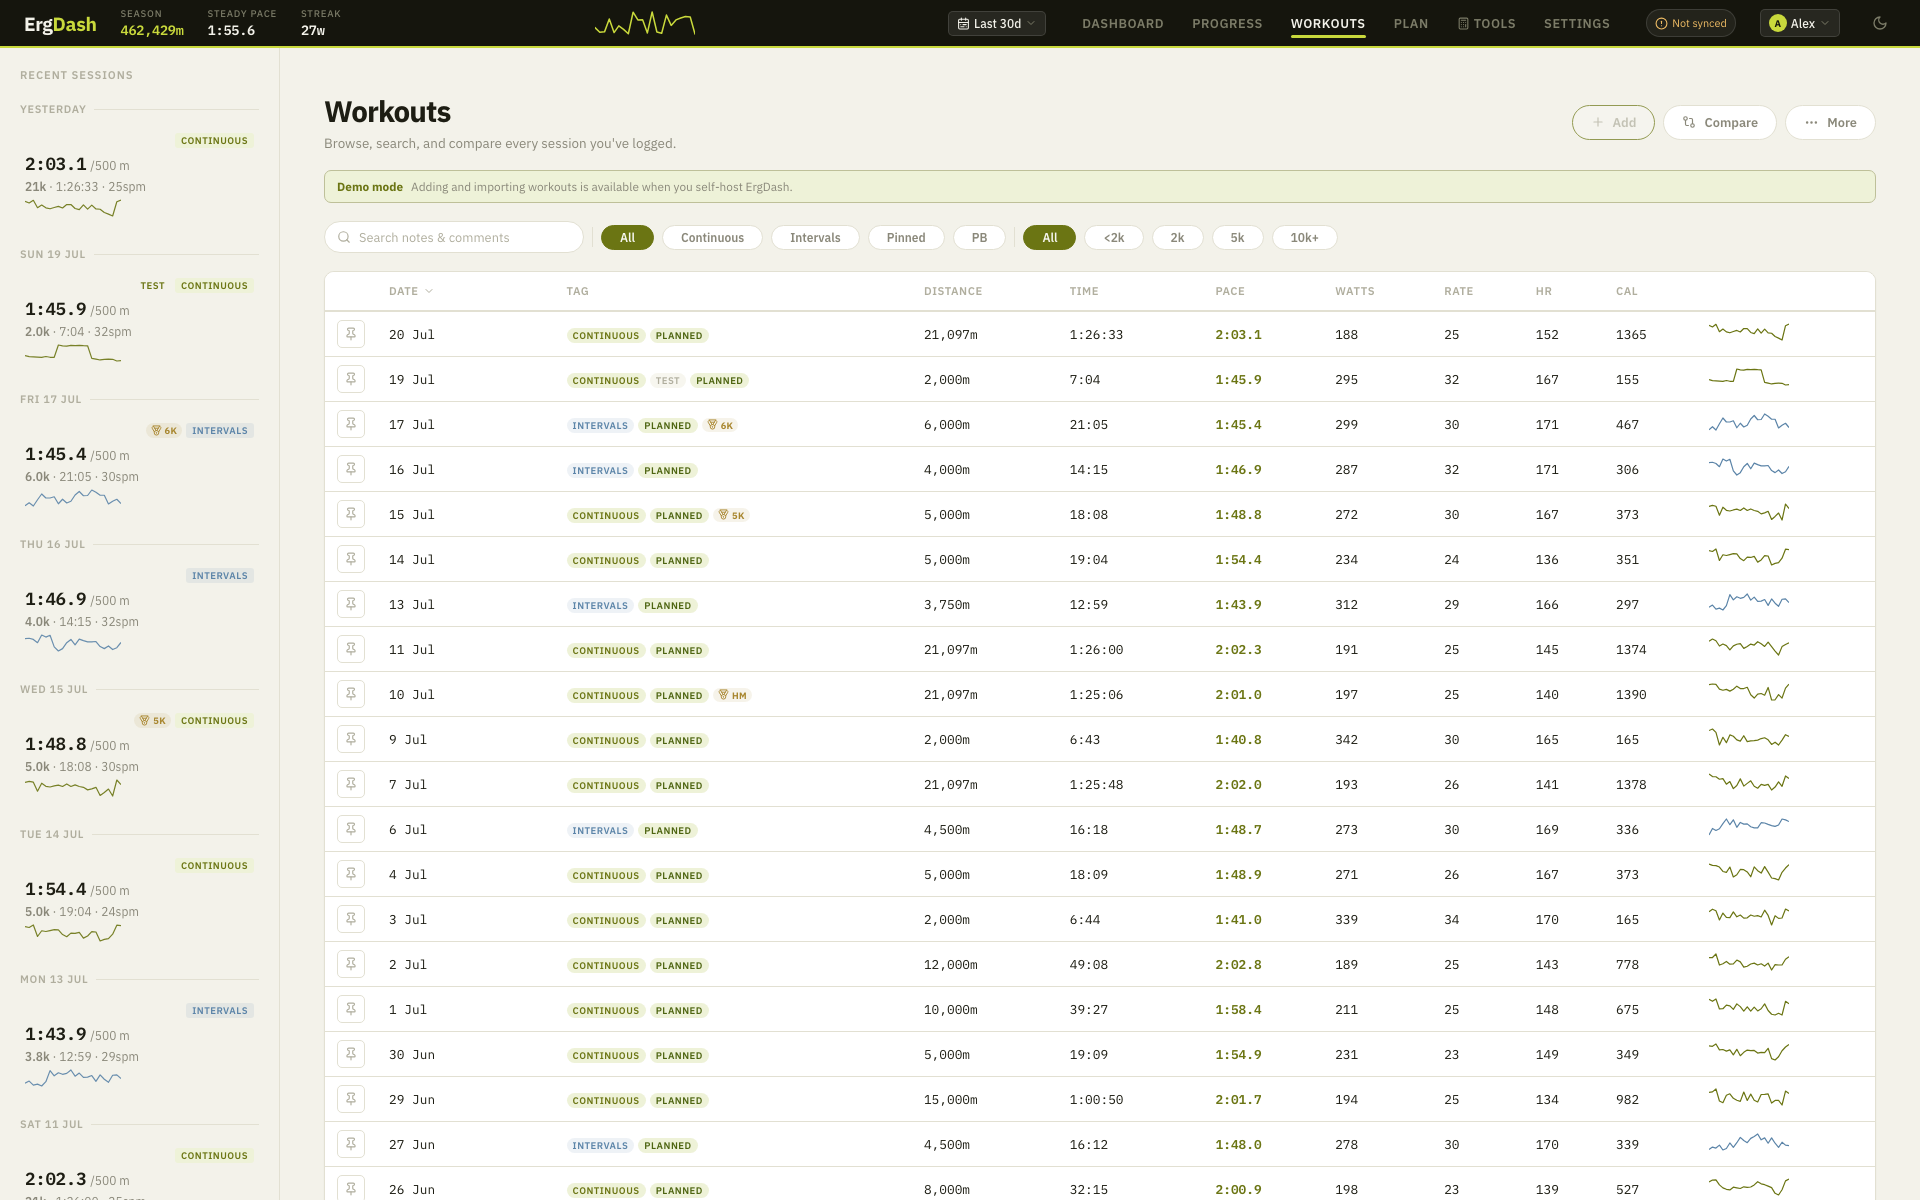Pin the 11 Jul workout row
The width and height of the screenshot is (1920, 1200).
351,649
